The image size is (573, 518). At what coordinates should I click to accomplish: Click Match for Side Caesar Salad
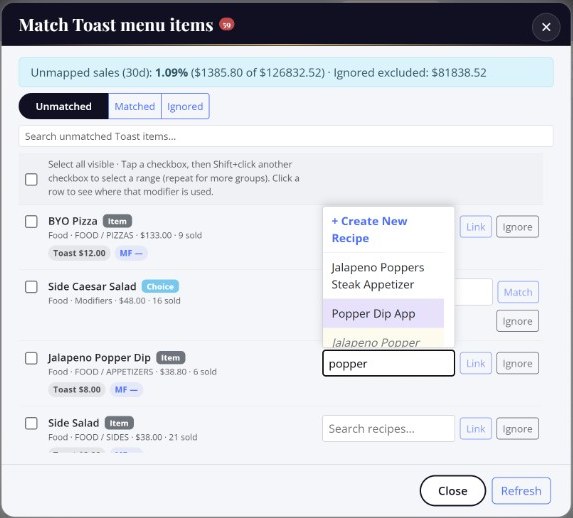click(x=518, y=292)
